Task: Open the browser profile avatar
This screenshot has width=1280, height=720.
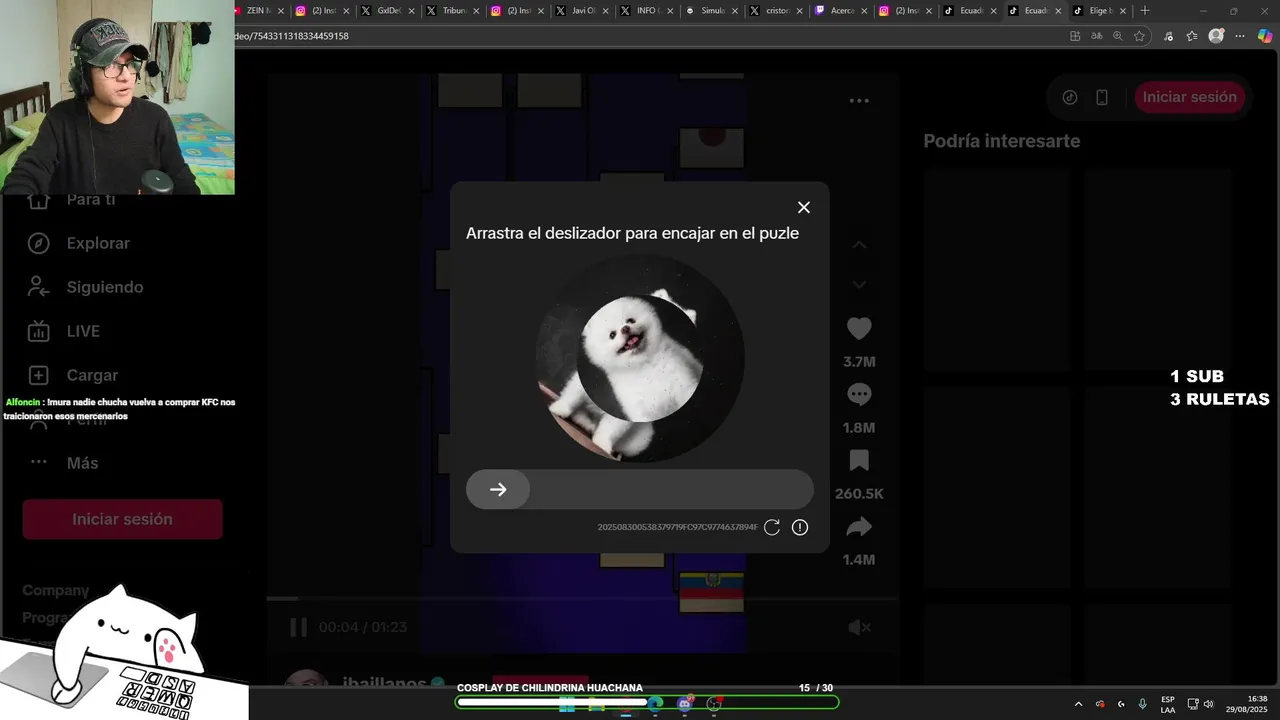Action: [x=1216, y=36]
